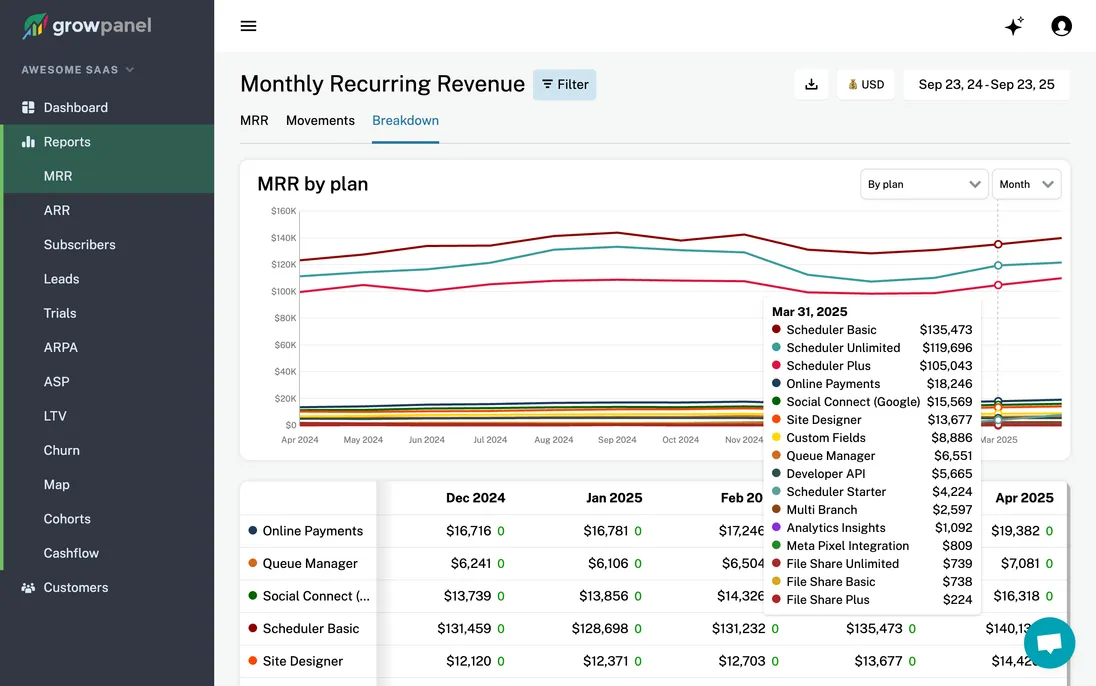1096x686 pixels.
Task: Expand the Awesome SaaS account switcher
Action: pyautogui.click(x=78, y=70)
